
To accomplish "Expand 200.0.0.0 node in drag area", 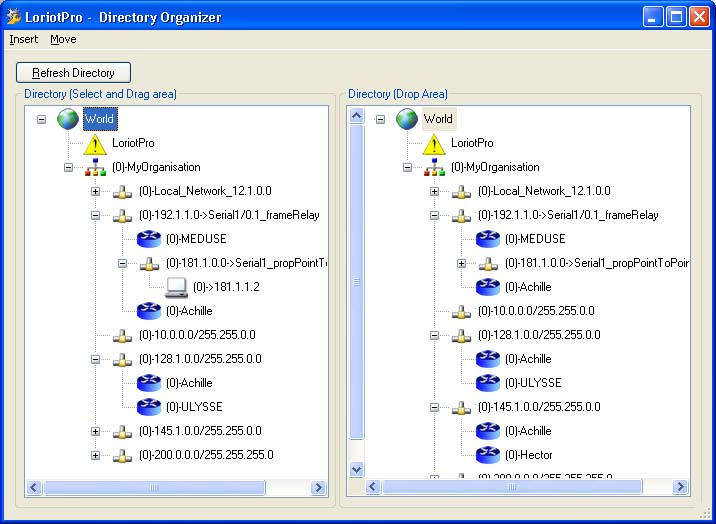I will pos(95,455).
